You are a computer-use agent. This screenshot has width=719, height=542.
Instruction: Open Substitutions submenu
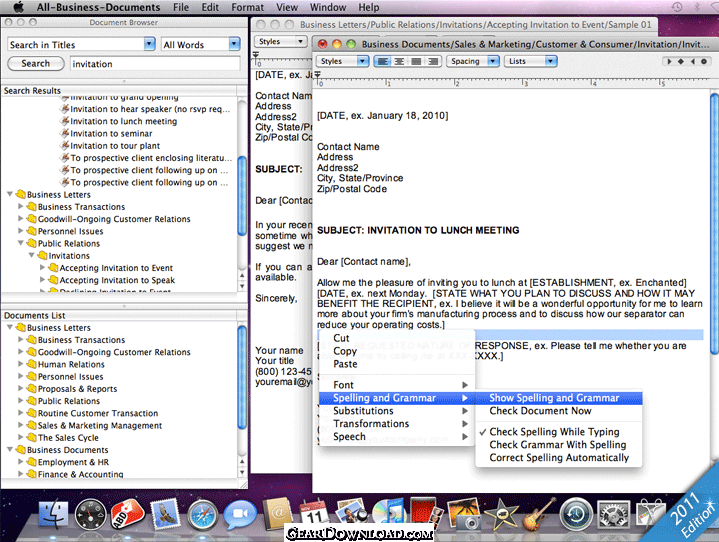(x=396, y=411)
